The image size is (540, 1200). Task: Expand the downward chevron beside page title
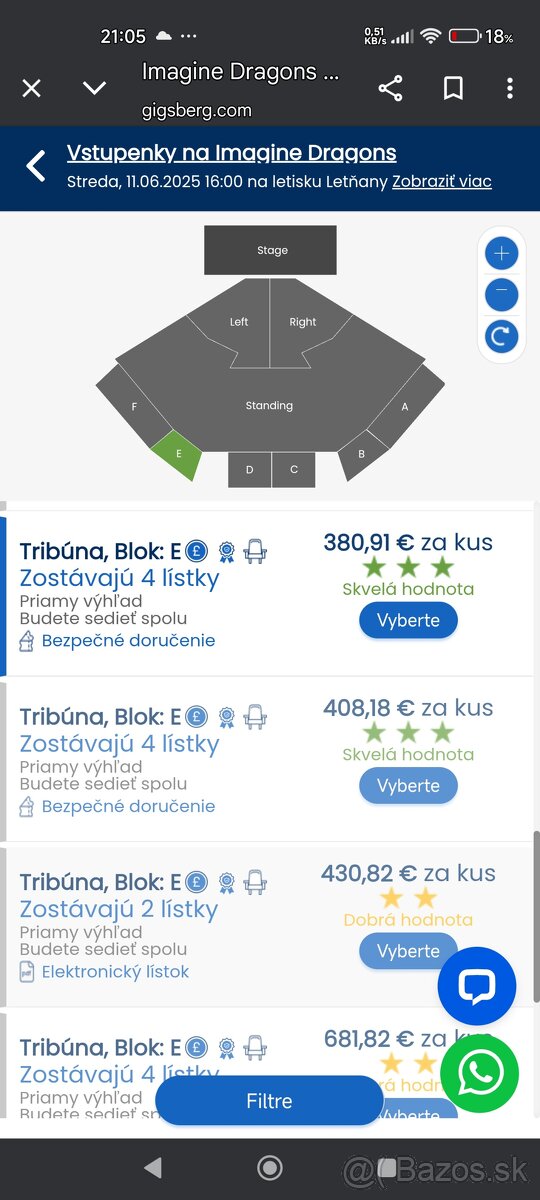[x=94, y=88]
